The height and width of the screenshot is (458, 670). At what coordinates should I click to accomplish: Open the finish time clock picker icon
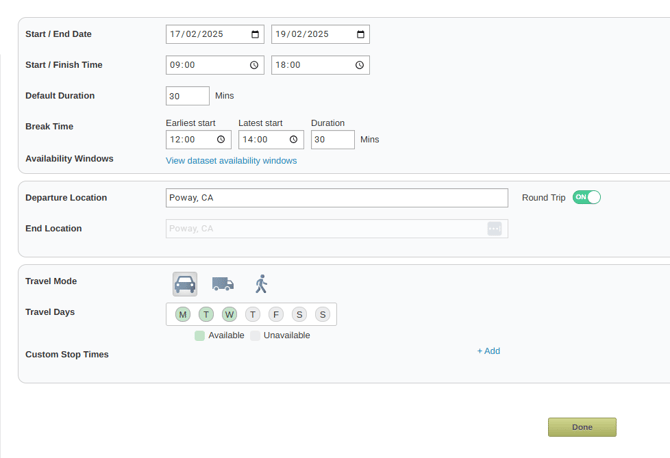[360, 65]
